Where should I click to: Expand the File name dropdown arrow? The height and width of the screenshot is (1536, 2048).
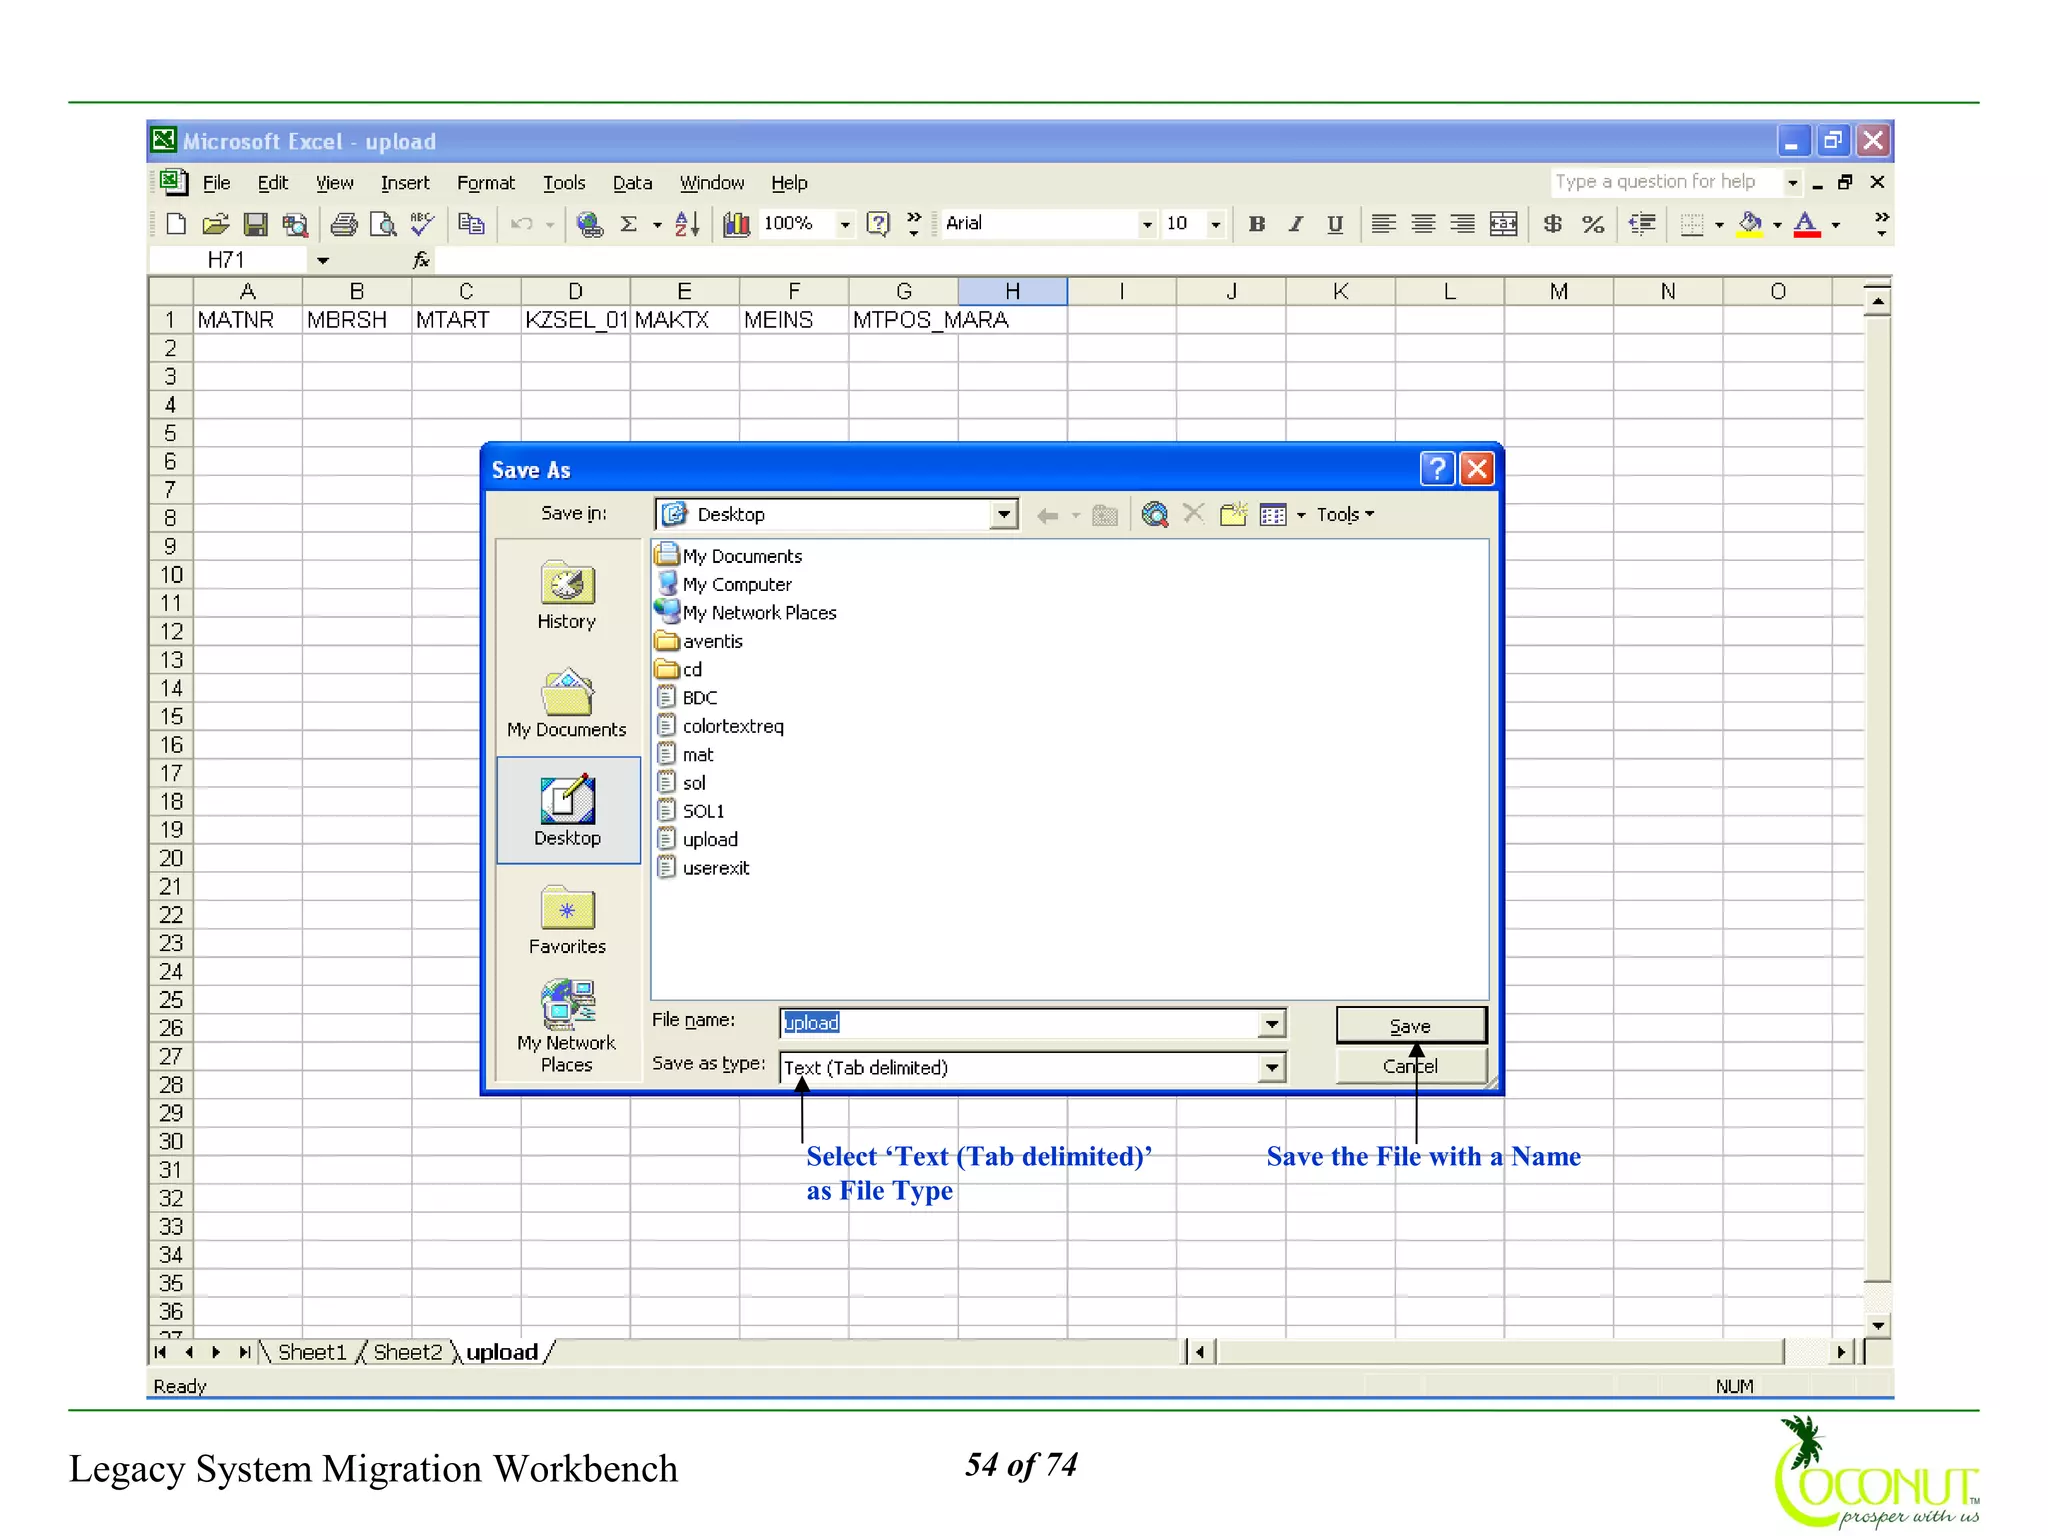[1271, 1023]
